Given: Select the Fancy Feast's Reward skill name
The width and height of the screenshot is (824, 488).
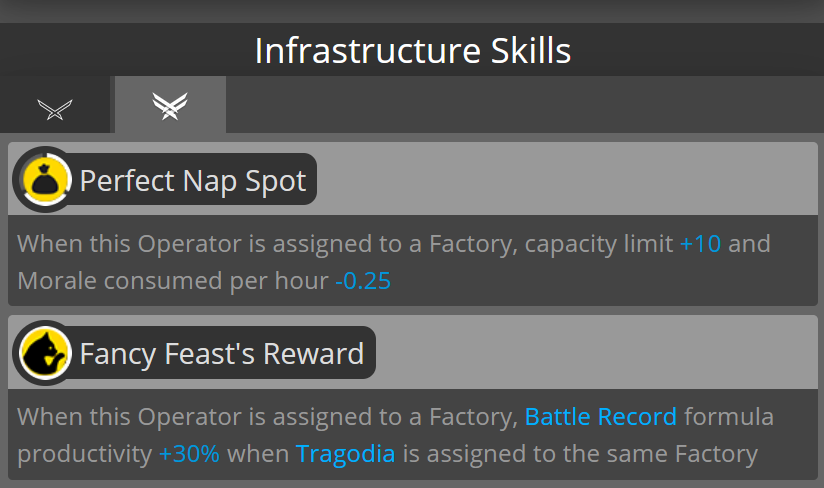Looking at the screenshot, I should 221,354.
